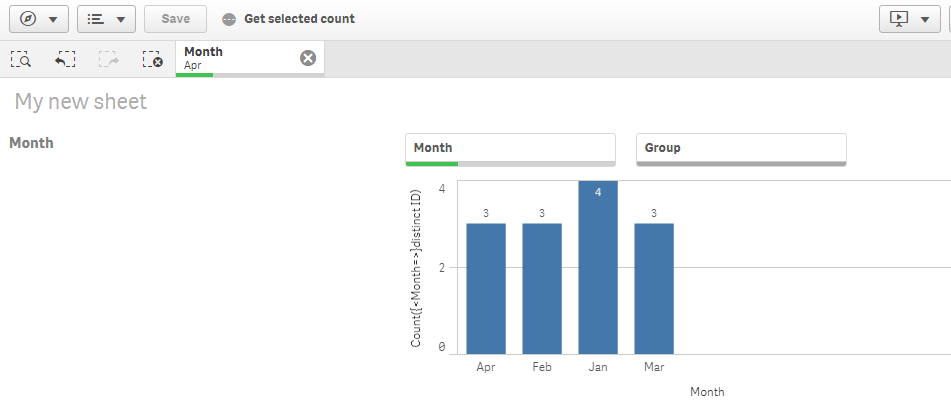
Task: Click the disabled Save button
Action: (x=175, y=19)
